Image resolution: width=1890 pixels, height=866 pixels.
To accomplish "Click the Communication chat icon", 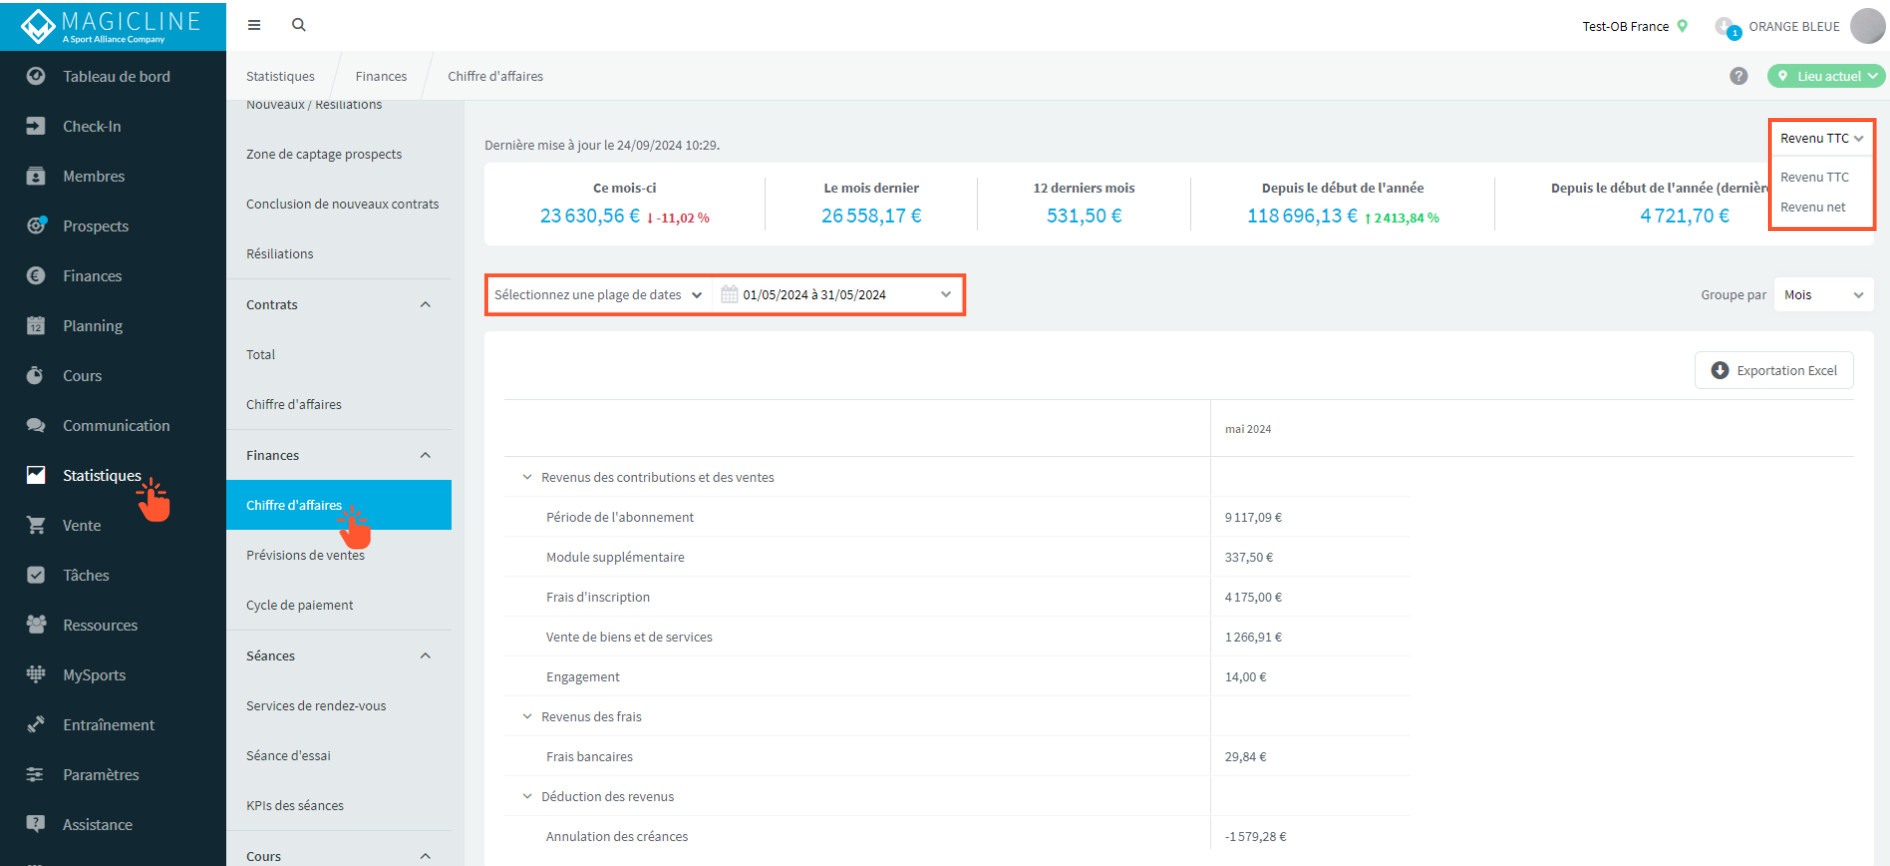I will tap(36, 425).
